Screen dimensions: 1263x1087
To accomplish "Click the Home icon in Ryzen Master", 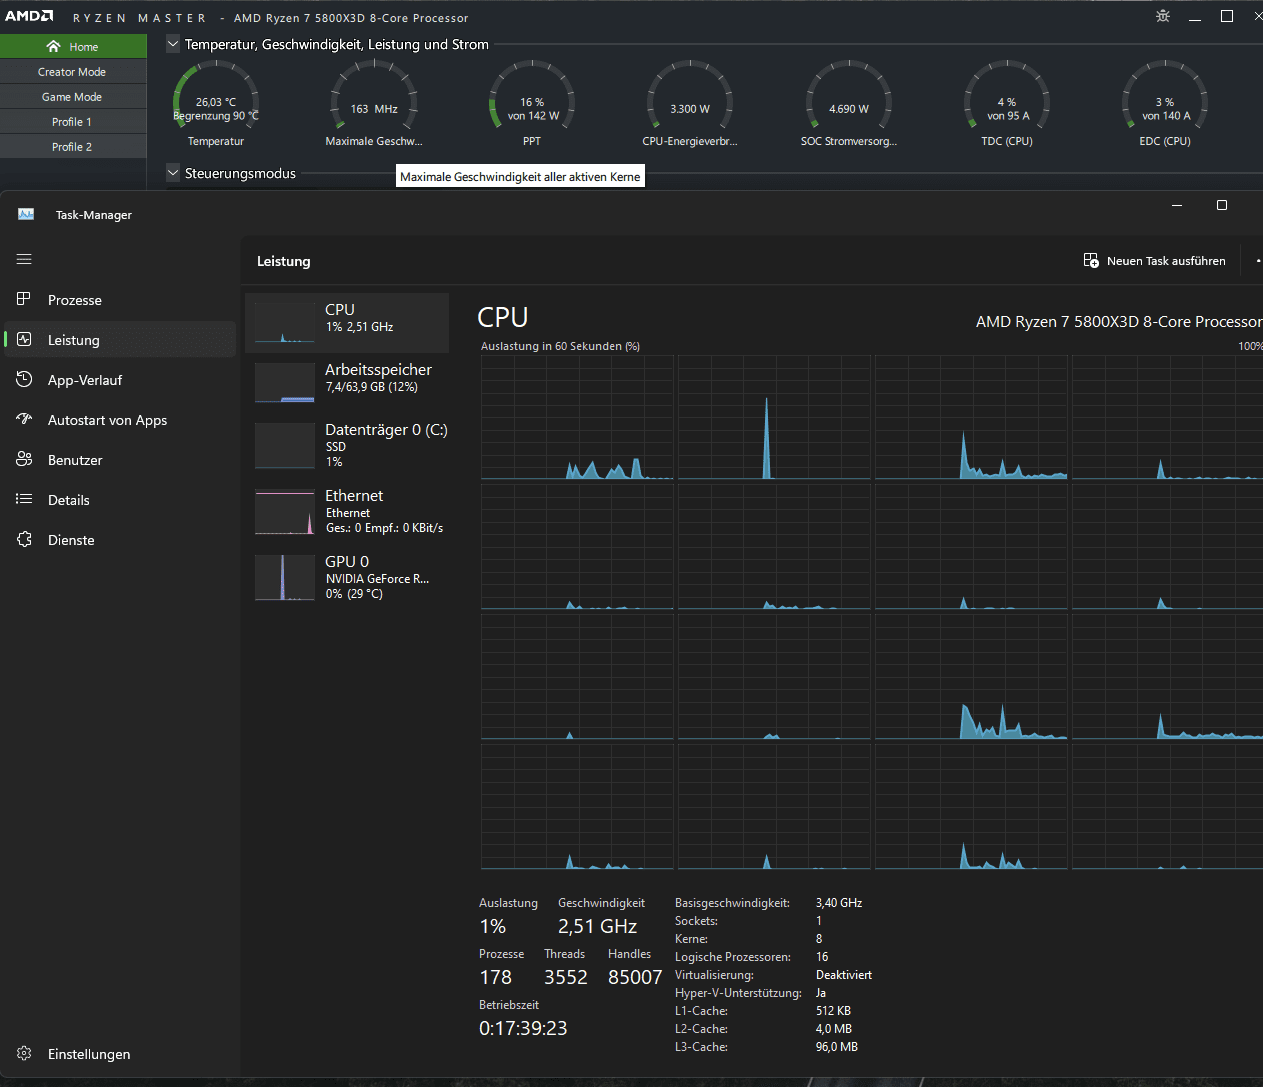I will click(54, 46).
